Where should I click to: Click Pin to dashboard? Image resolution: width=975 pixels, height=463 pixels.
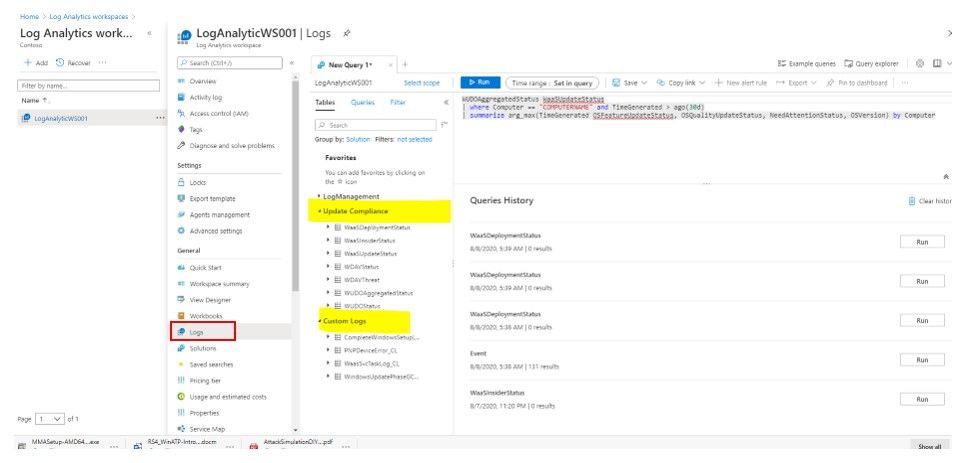point(857,83)
